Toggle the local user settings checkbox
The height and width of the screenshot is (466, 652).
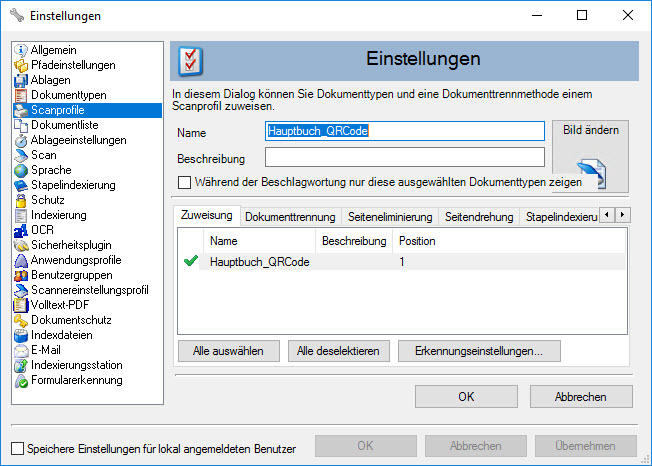click(x=17, y=447)
